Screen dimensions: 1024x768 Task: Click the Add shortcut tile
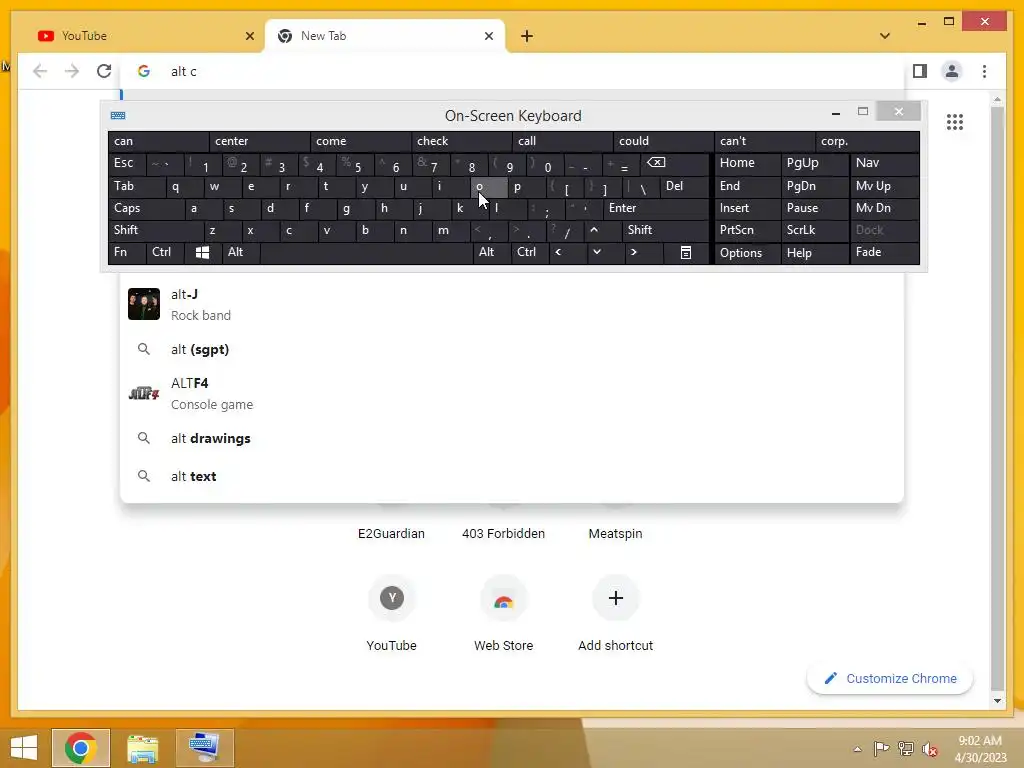click(x=615, y=614)
